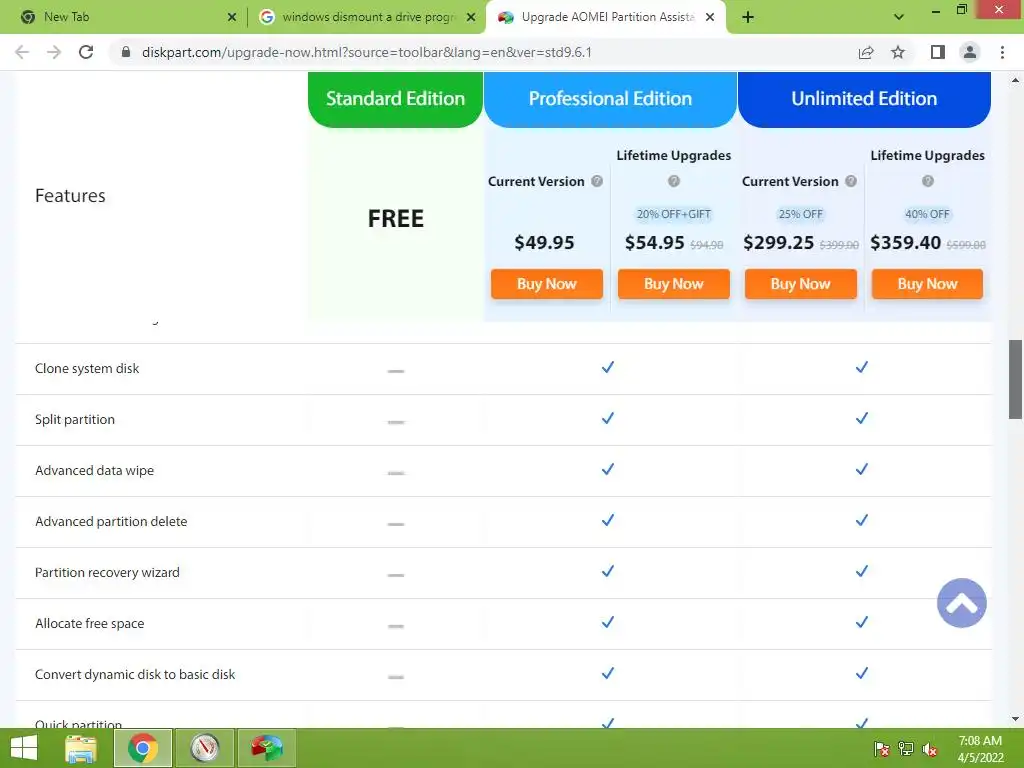Click the Chrome taskbar icon

[x=143, y=748]
